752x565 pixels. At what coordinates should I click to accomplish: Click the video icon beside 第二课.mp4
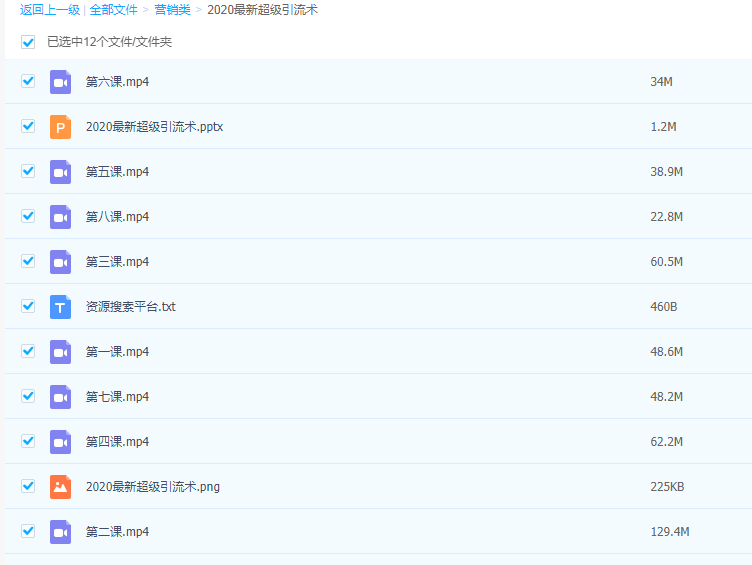tap(61, 532)
